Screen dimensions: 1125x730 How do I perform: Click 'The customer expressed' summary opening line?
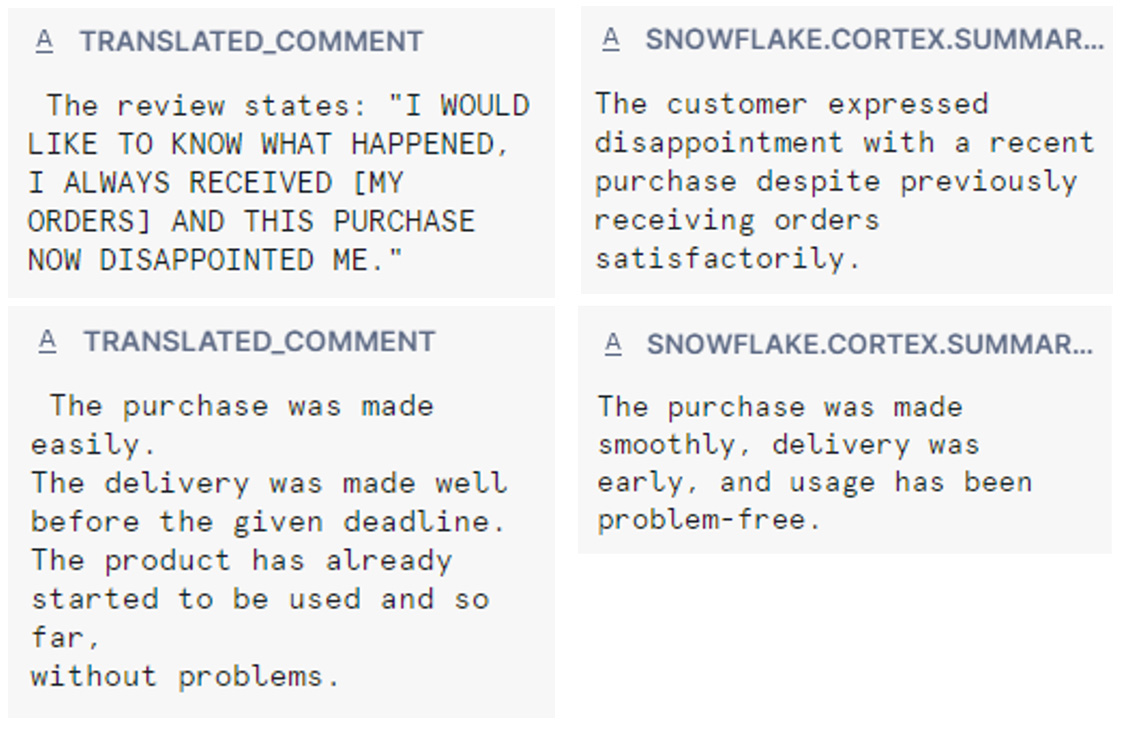click(x=792, y=105)
